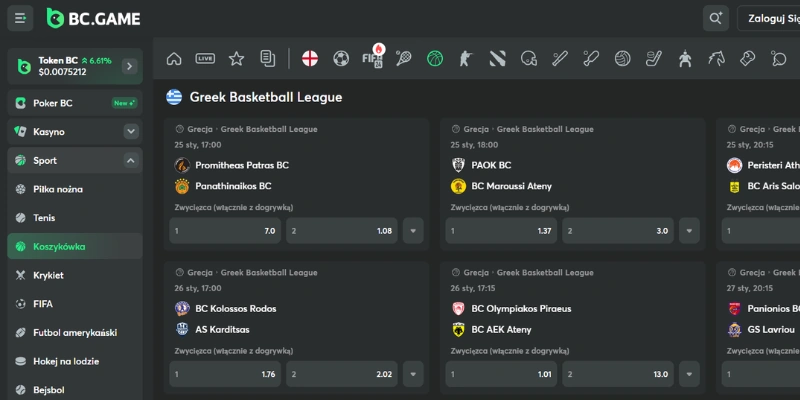Select the American football helmet icon
Image resolution: width=800 pixels, height=400 pixels.
click(x=529, y=59)
